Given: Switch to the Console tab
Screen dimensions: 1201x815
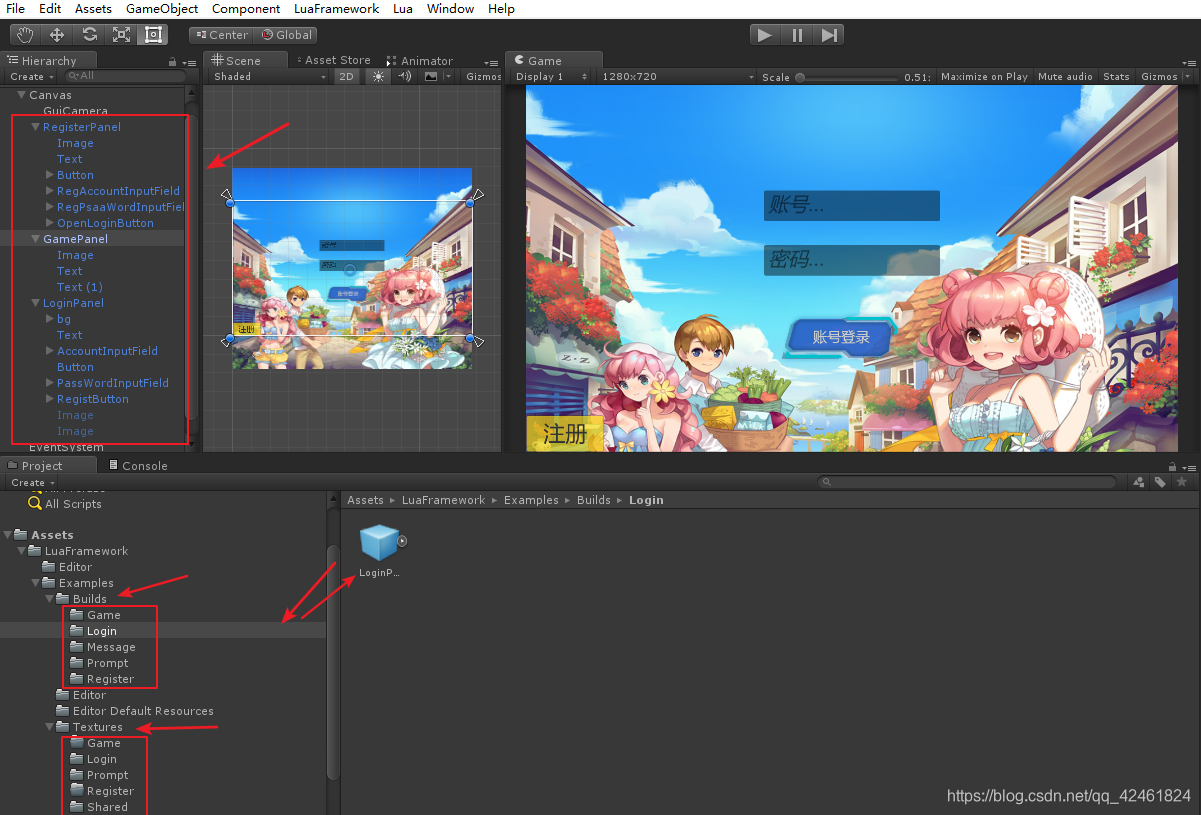Looking at the screenshot, I should click(x=138, y=465).
